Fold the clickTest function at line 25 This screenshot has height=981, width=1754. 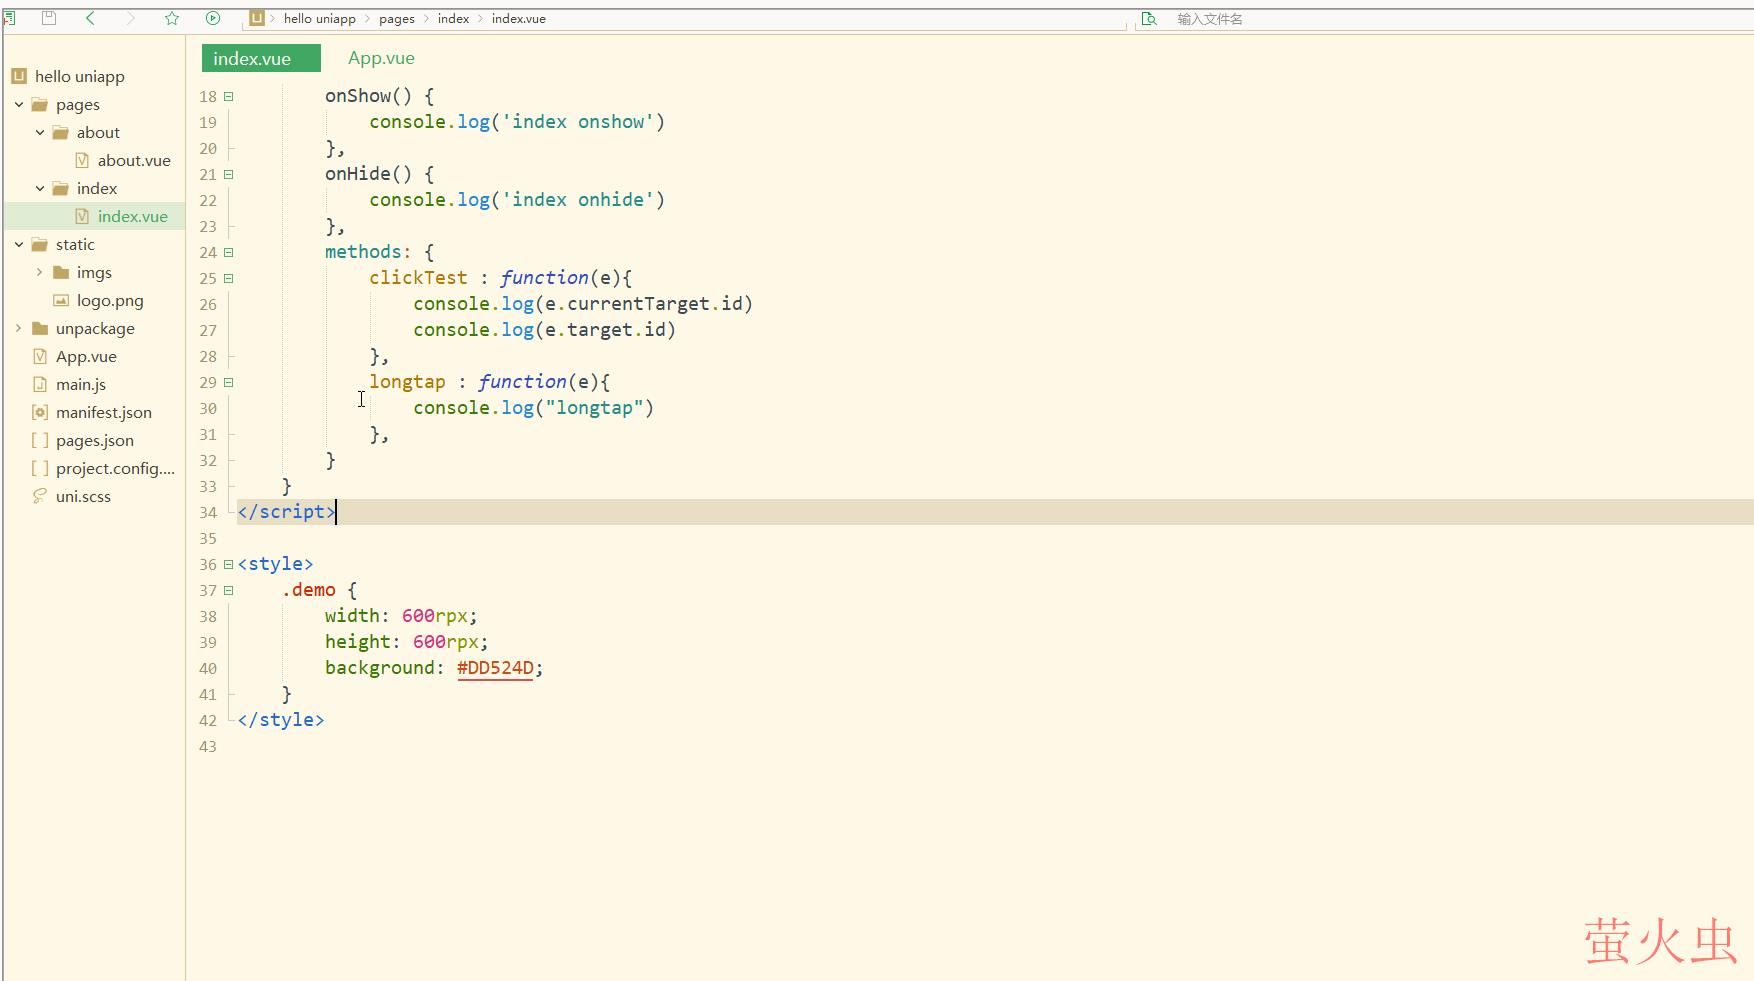click(x=229, y=278)
